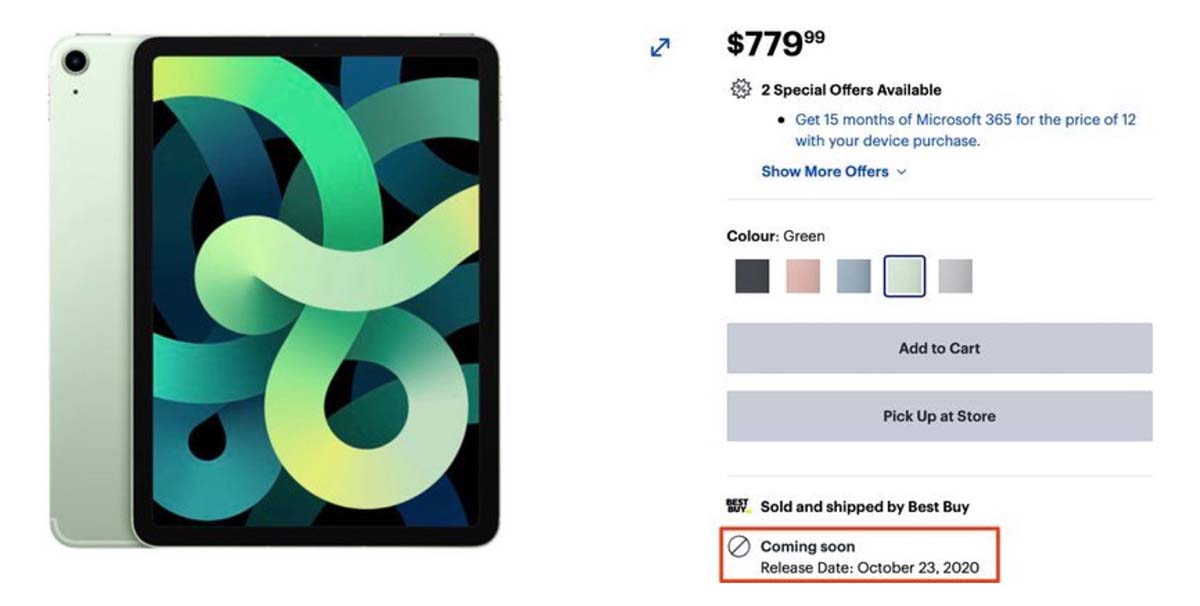Click the Best Buy logo icon
This screenshot has width=1200, height=606.
[x=738, y=507]
